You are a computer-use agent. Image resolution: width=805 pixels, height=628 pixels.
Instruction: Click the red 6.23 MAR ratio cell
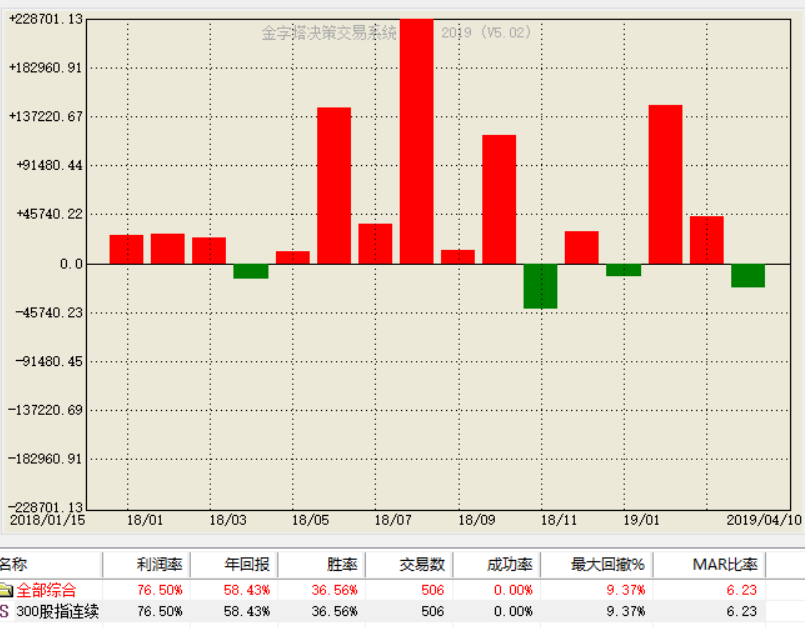coord(741,590)
